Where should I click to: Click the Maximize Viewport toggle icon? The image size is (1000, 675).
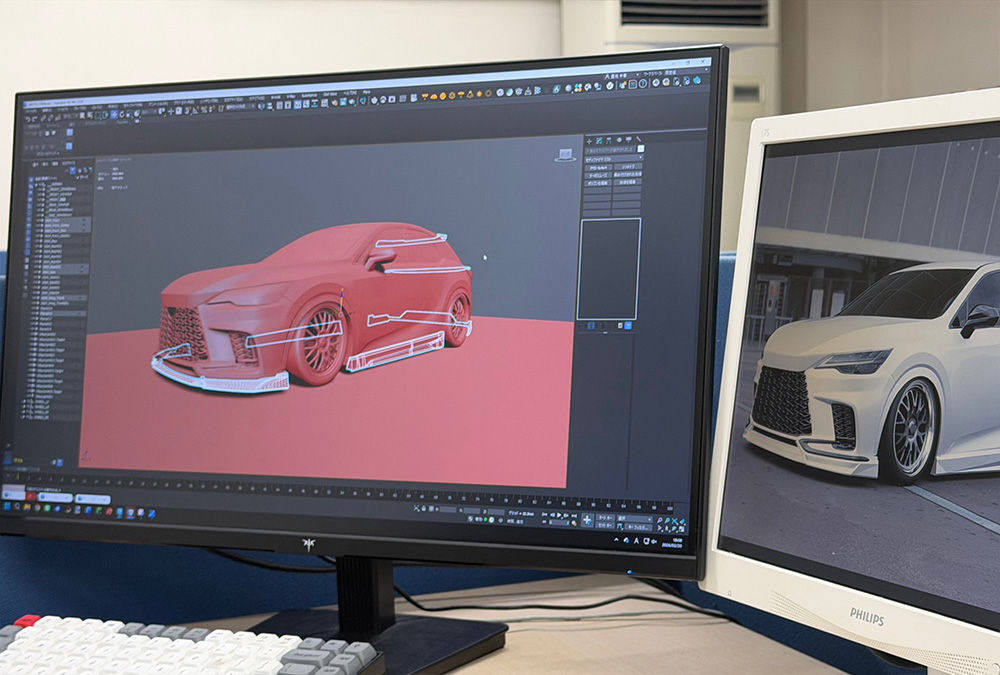tap(684, 529)
